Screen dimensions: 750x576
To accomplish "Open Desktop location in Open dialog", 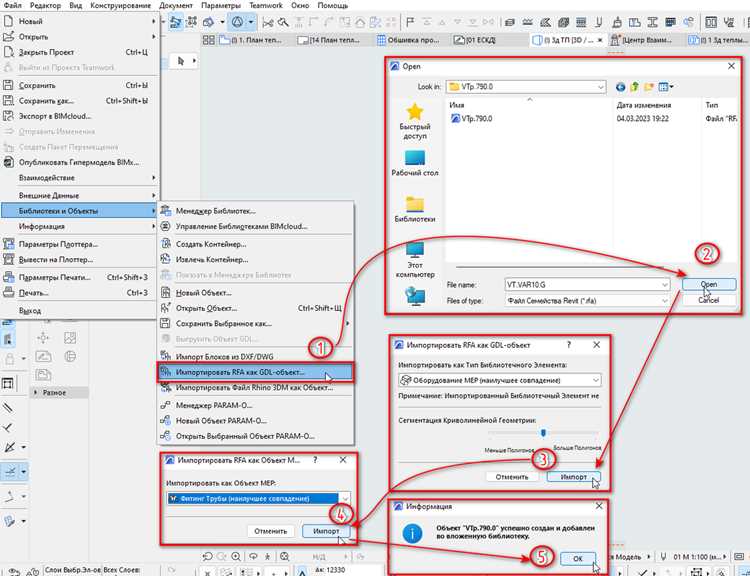I will pos(415,164).
